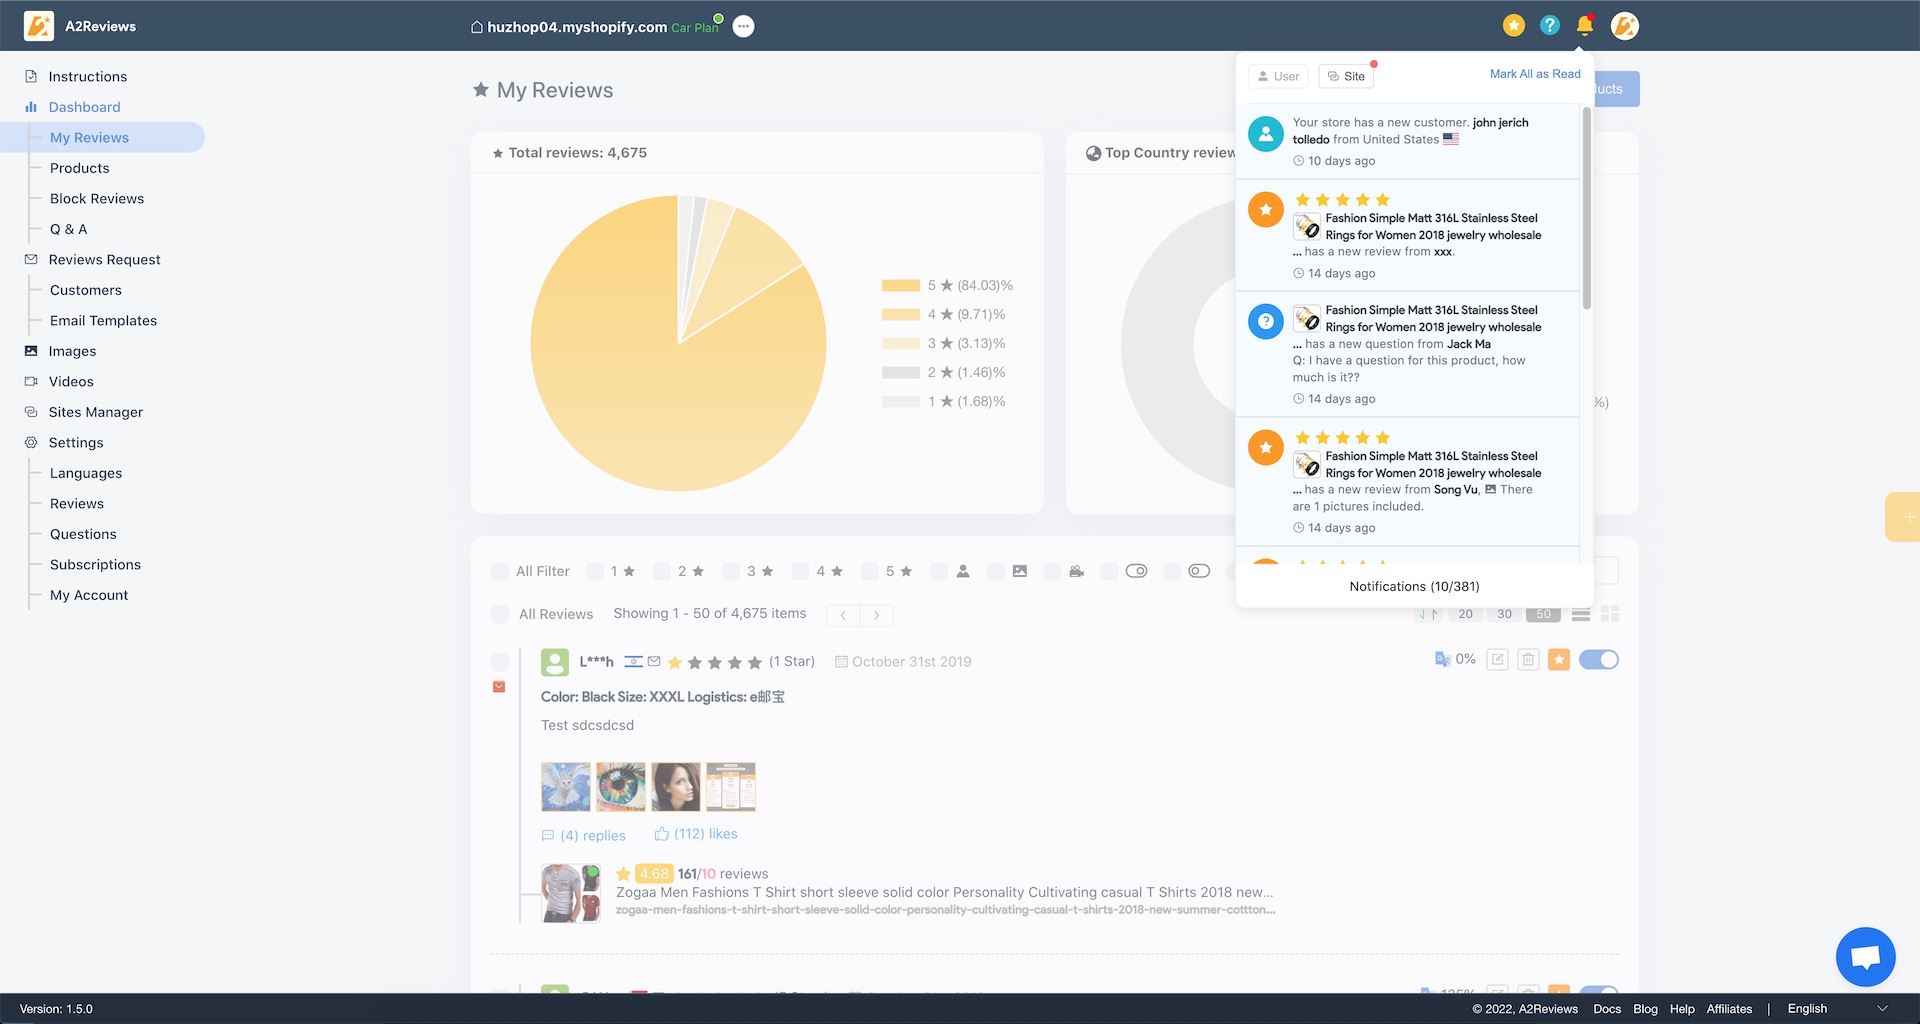This screenshot has width=1920, height=1024.
Task: Click the edit icon on the first review
Action: (1497, 659)
